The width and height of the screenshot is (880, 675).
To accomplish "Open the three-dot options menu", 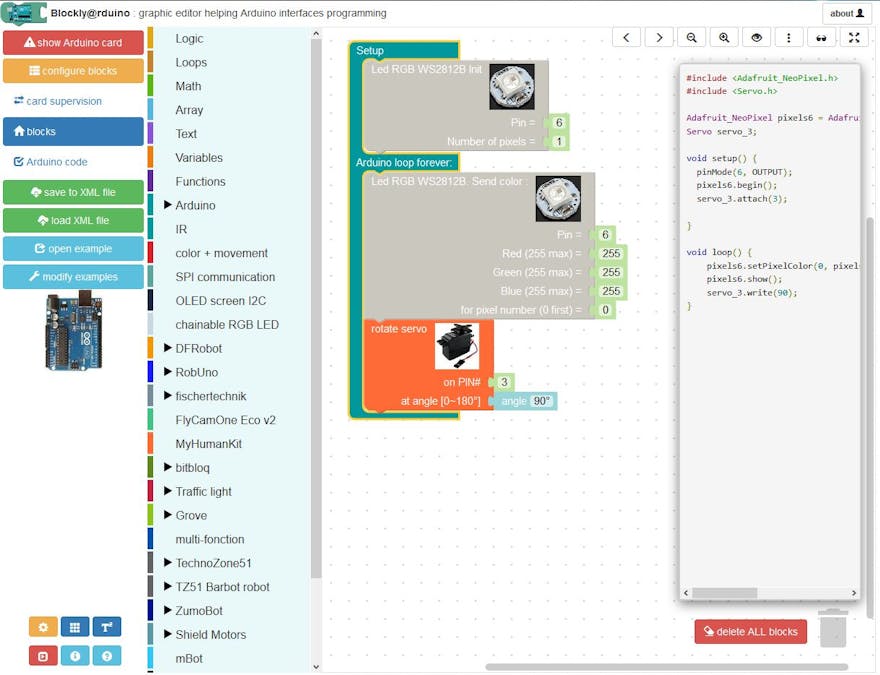I will click(x=790, y=37).
